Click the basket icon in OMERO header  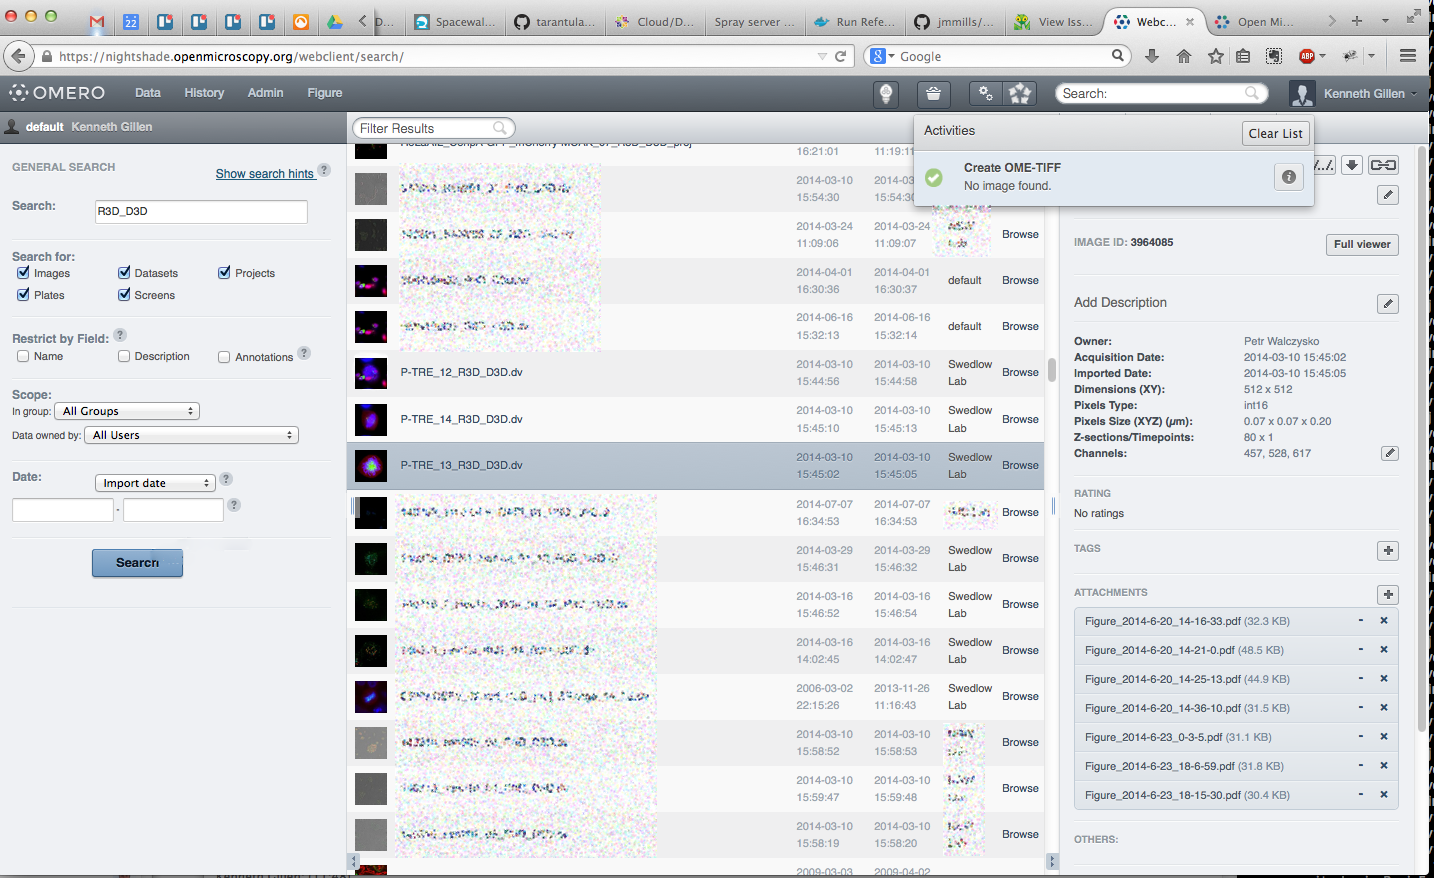(932, 94)
